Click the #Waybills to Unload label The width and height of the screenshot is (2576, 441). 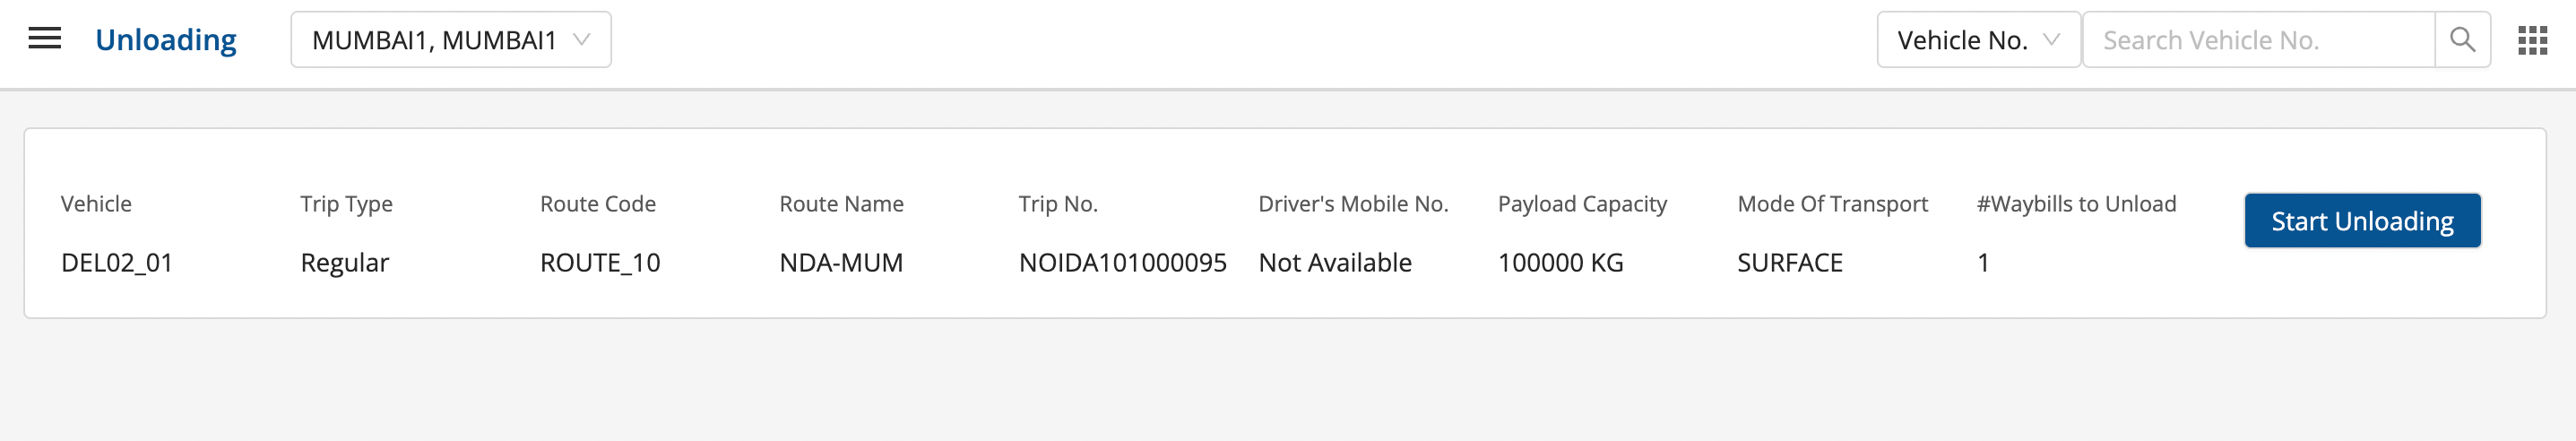point(2076,204)
